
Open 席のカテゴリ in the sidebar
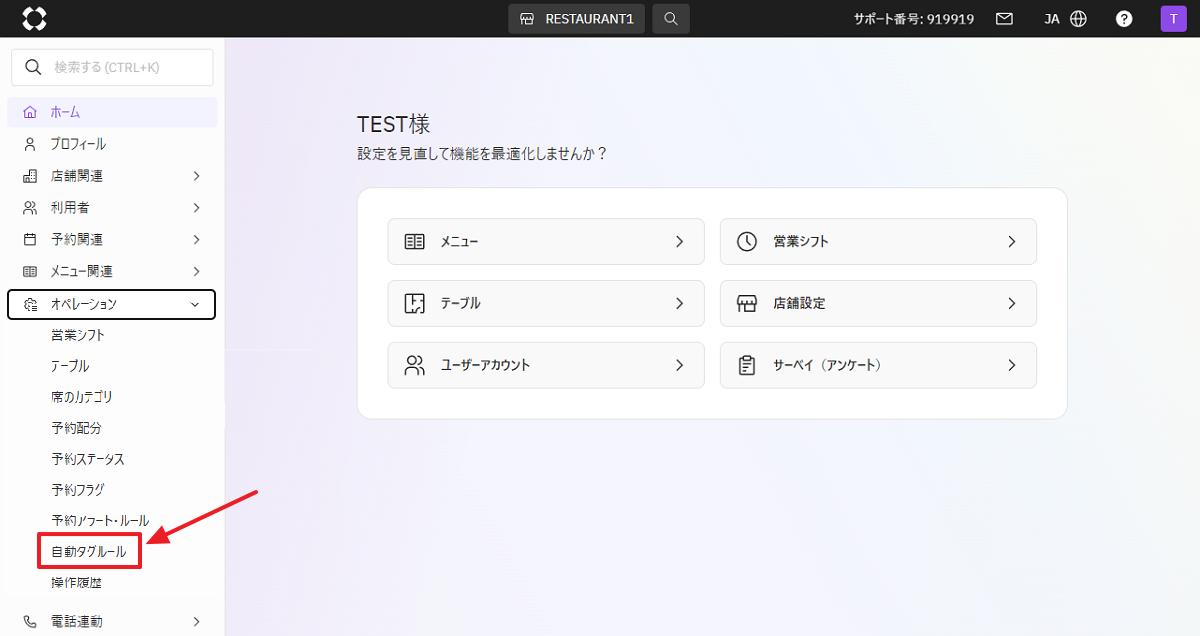coord(82,397)
